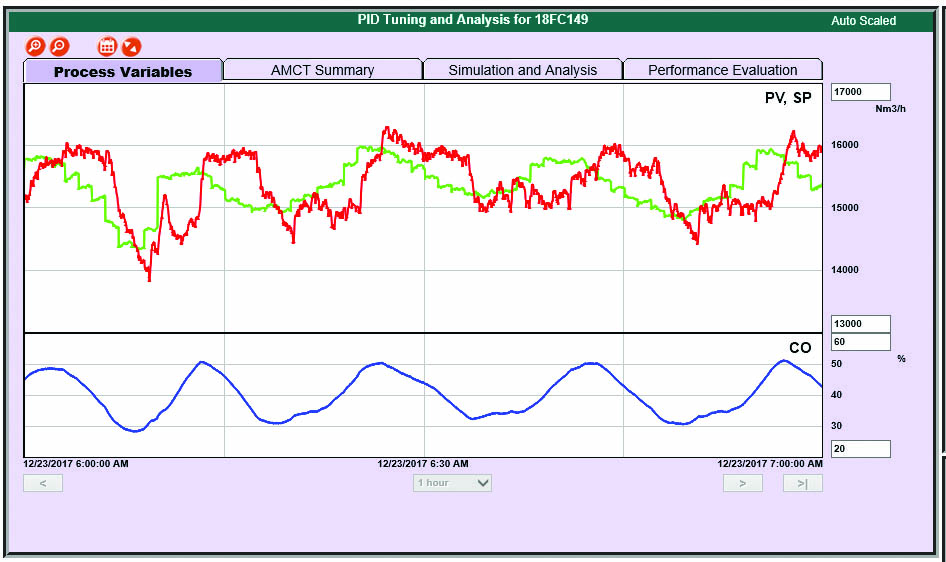Click the zoom in magnifier icon
The image size is (946, 562).
click(x=35, y=46)
